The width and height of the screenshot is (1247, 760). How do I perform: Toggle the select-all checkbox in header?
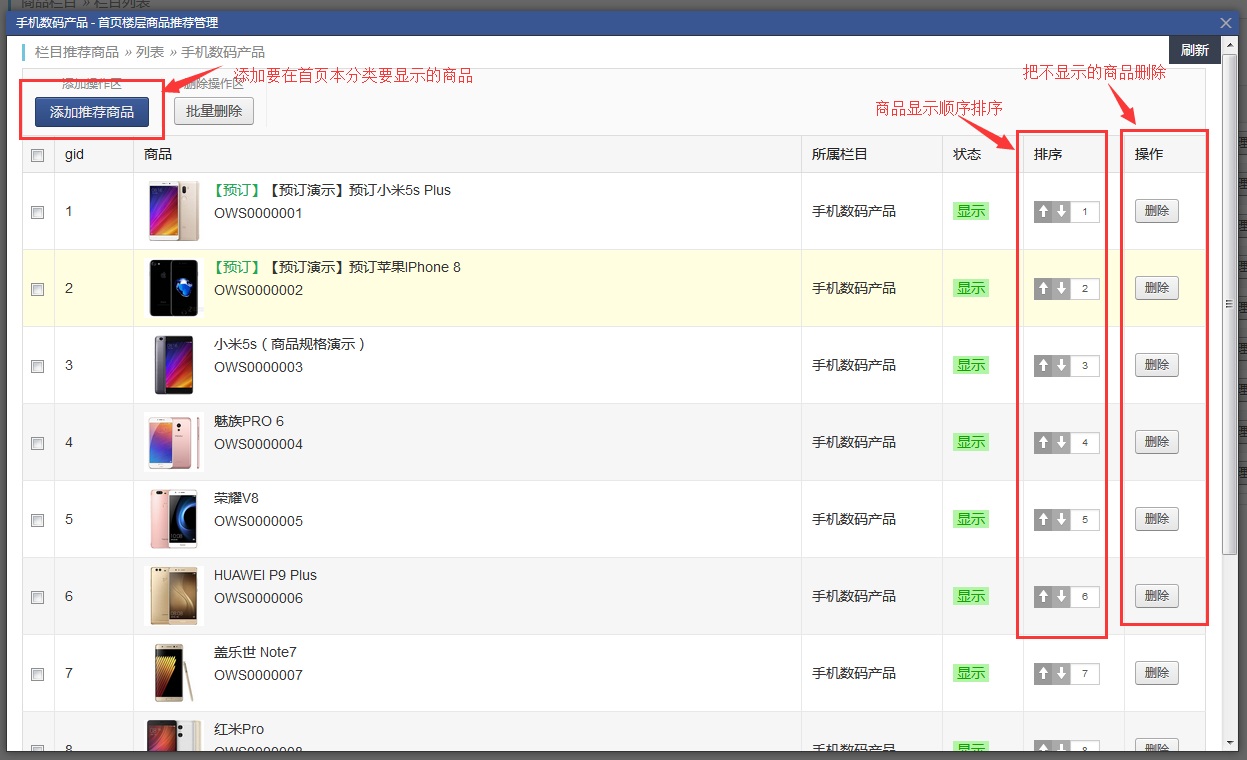[38, 155]
